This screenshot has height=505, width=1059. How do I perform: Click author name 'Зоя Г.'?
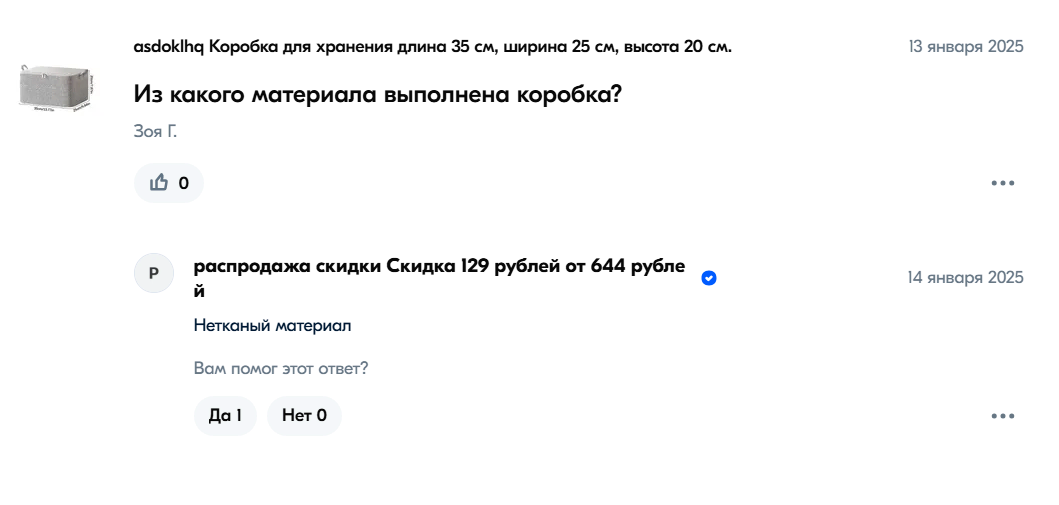155,131
